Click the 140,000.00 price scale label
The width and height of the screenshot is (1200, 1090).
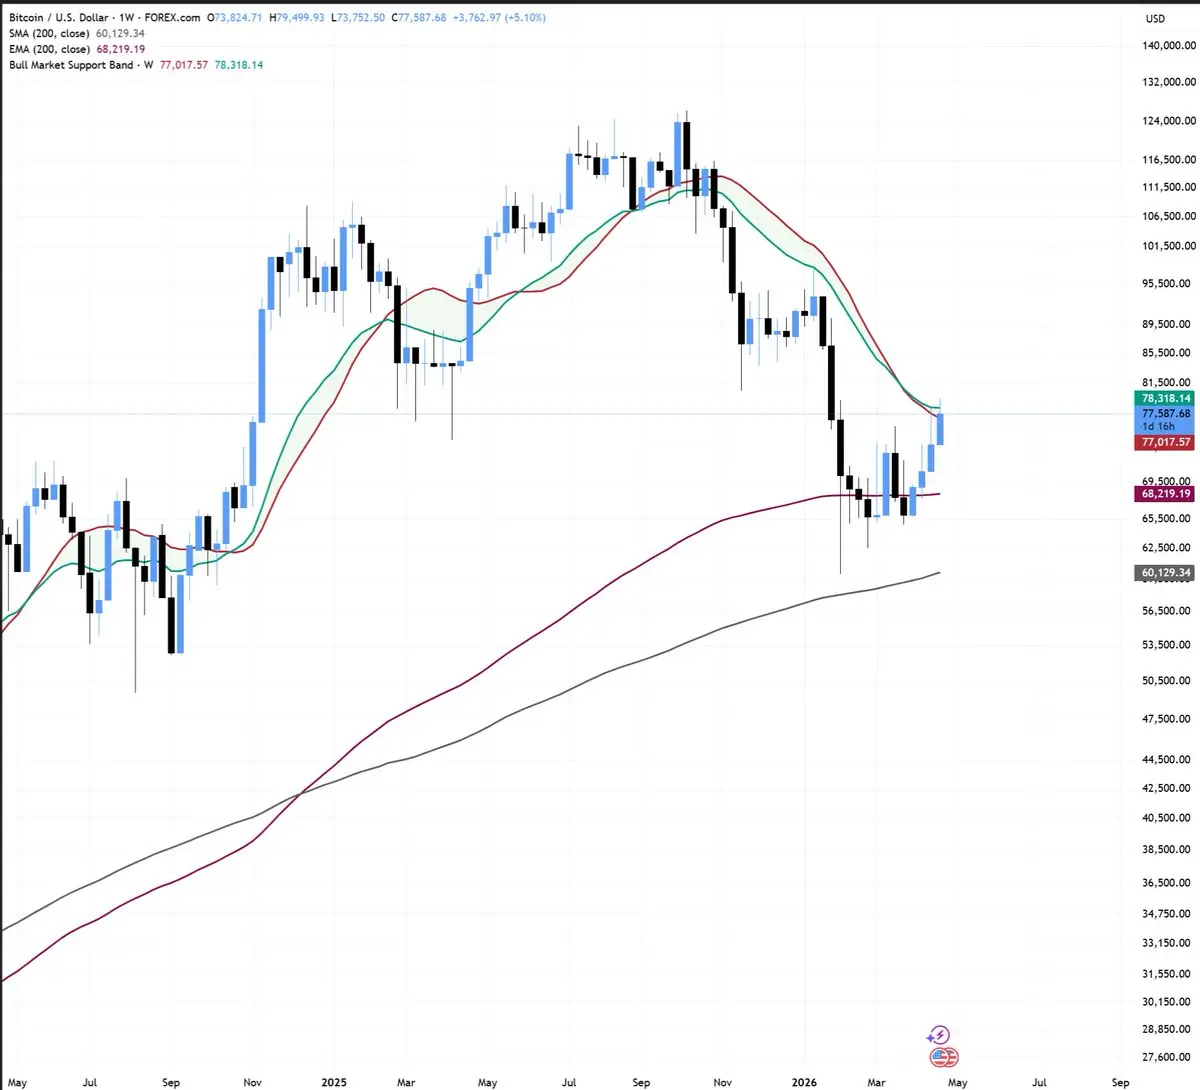point(1167,45)
